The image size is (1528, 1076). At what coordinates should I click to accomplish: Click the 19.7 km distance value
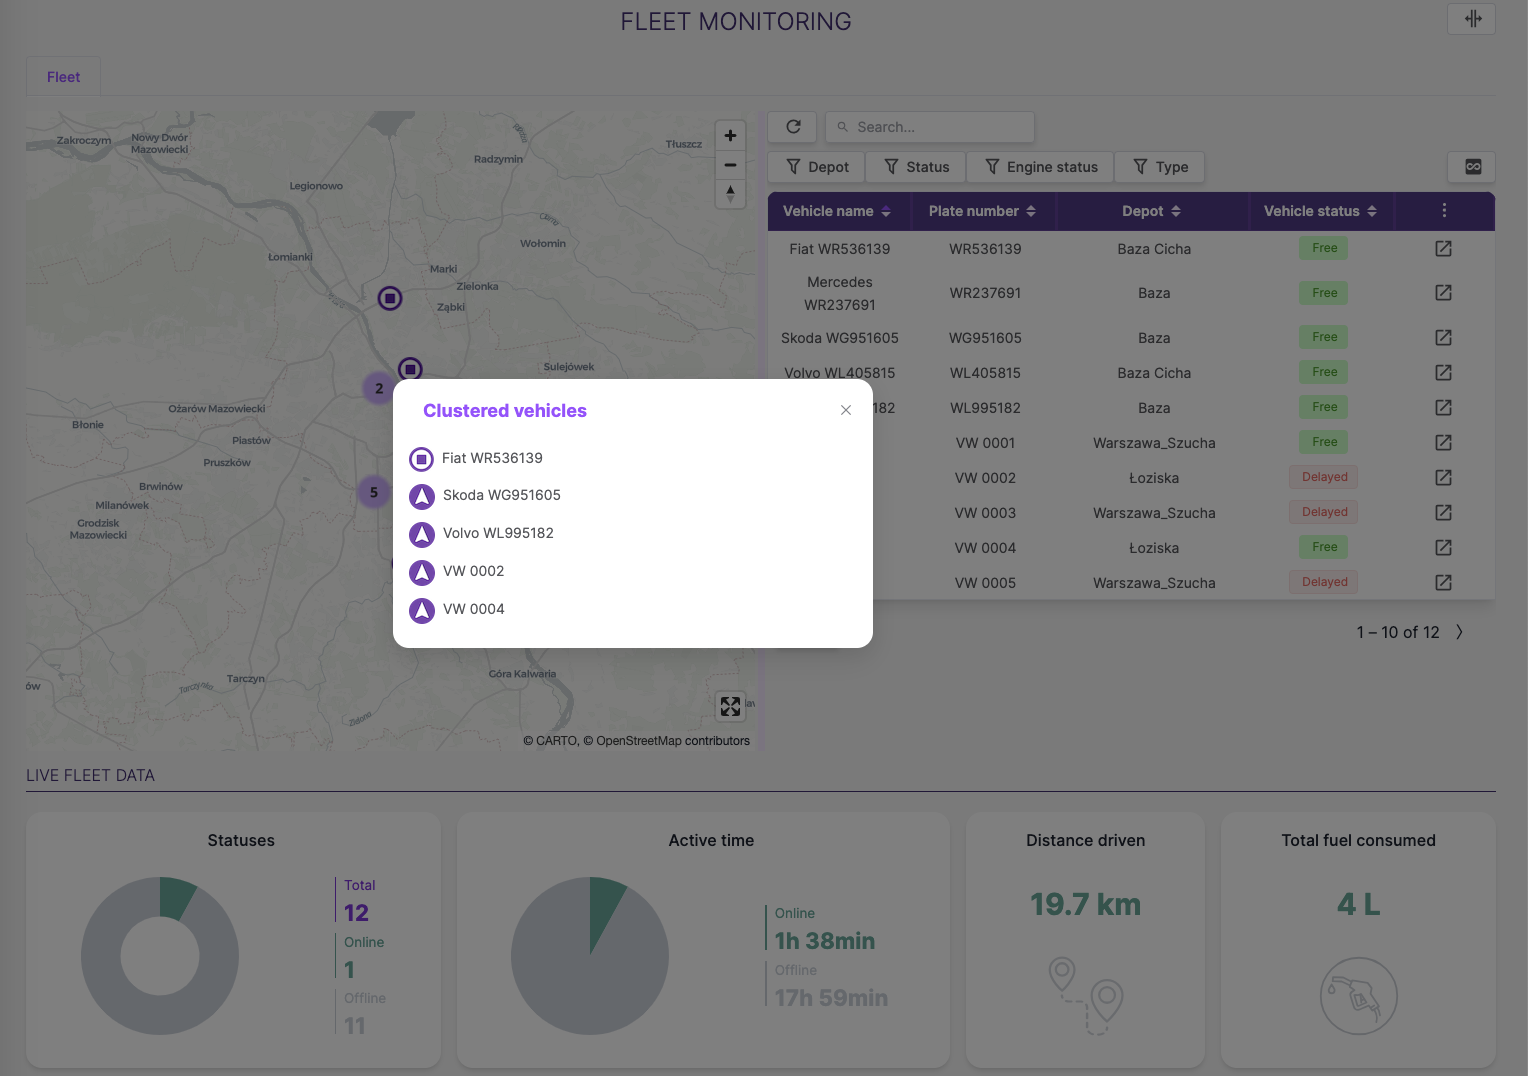pyautogui.click(x=1085, y=905)
